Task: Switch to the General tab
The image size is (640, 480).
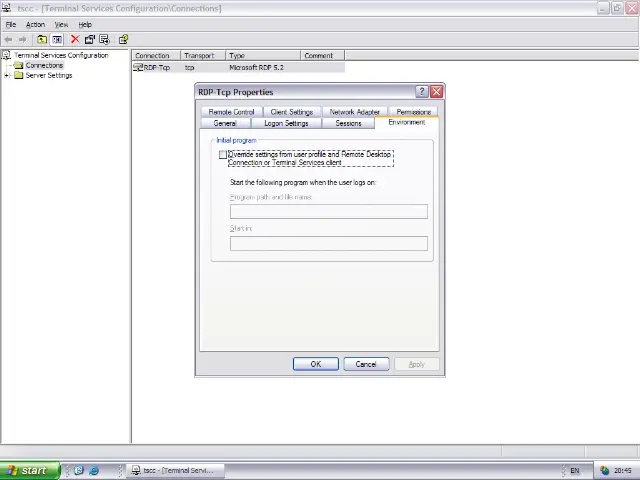Action: point(225,123)
